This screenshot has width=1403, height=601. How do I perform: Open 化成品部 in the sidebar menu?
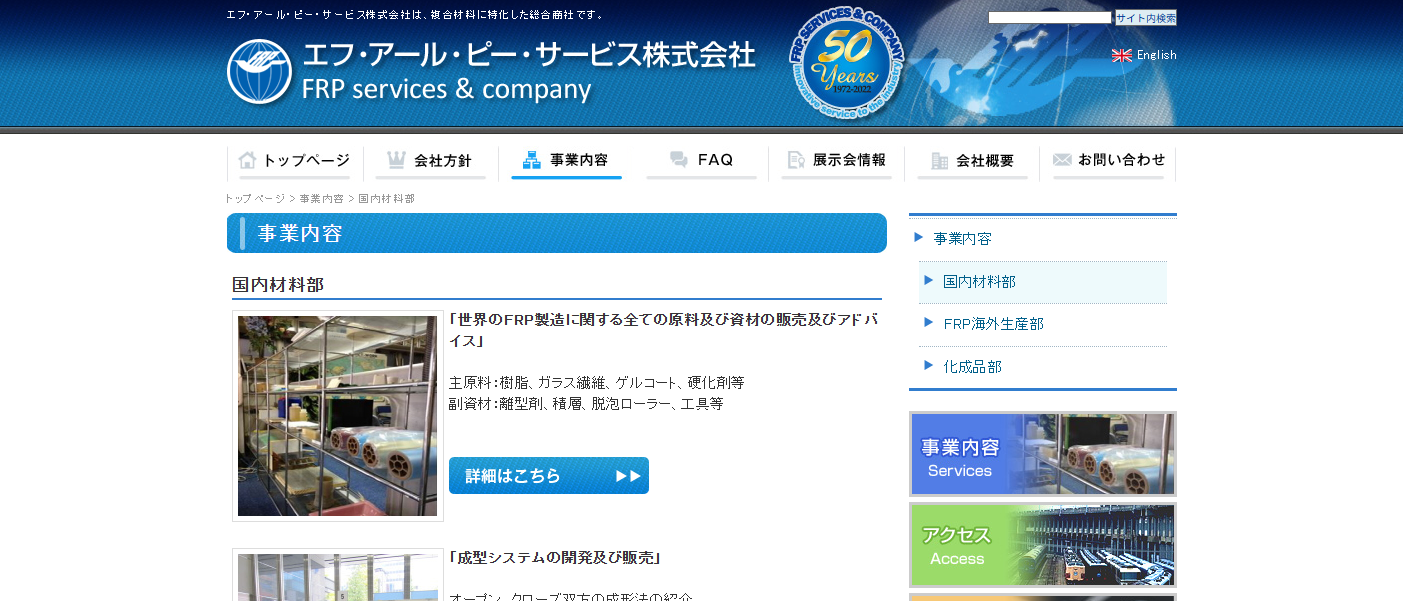click(972, 367)
